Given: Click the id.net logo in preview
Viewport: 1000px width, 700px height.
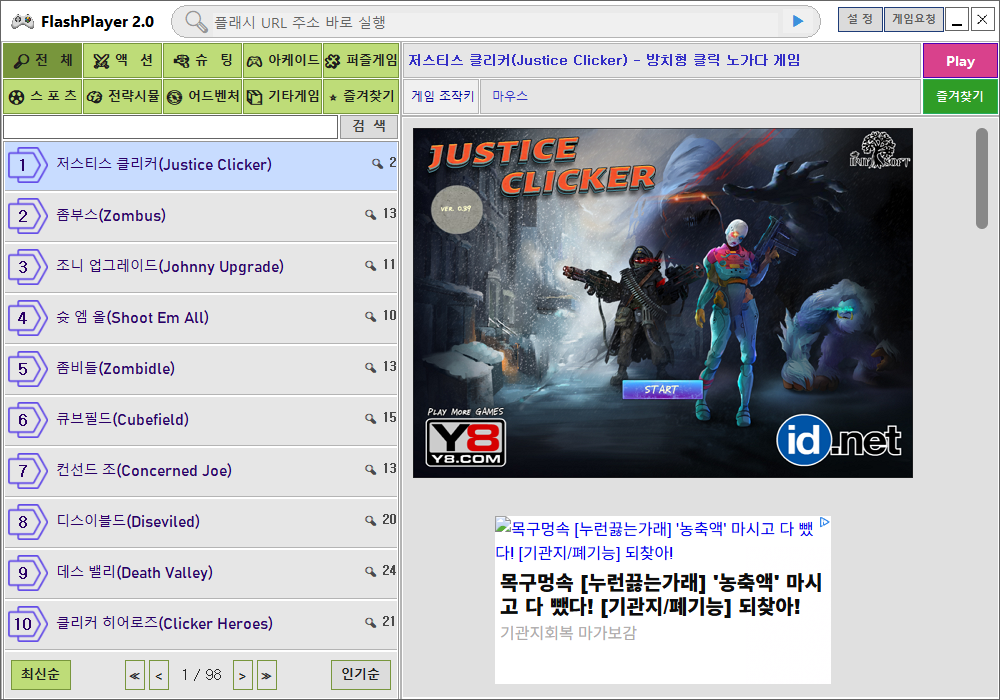Looking at the screenshot, I should coord(839,440).
